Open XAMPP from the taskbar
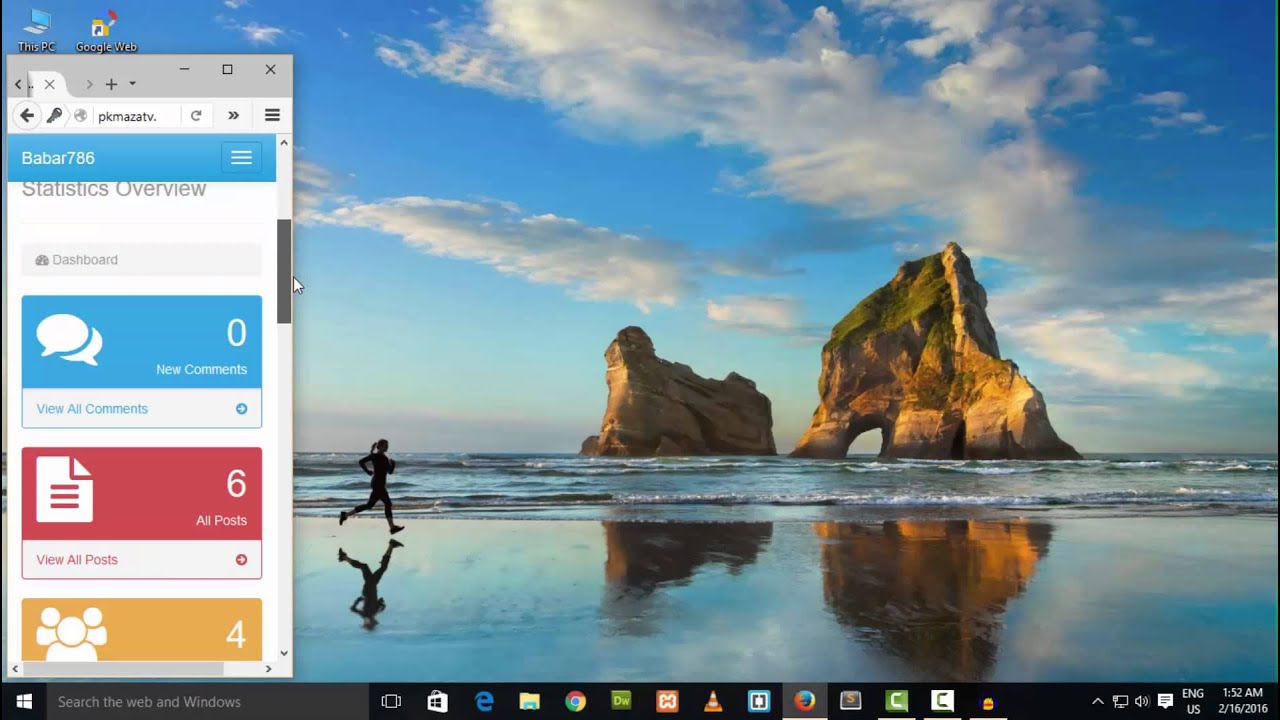 pyautogui.click(x=667, y=702)
